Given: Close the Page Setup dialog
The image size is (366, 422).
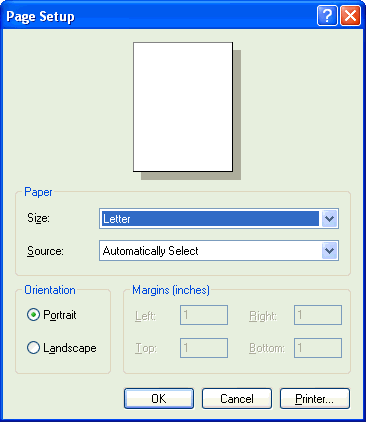Looking at the screenshot, I should pos(350,16).
